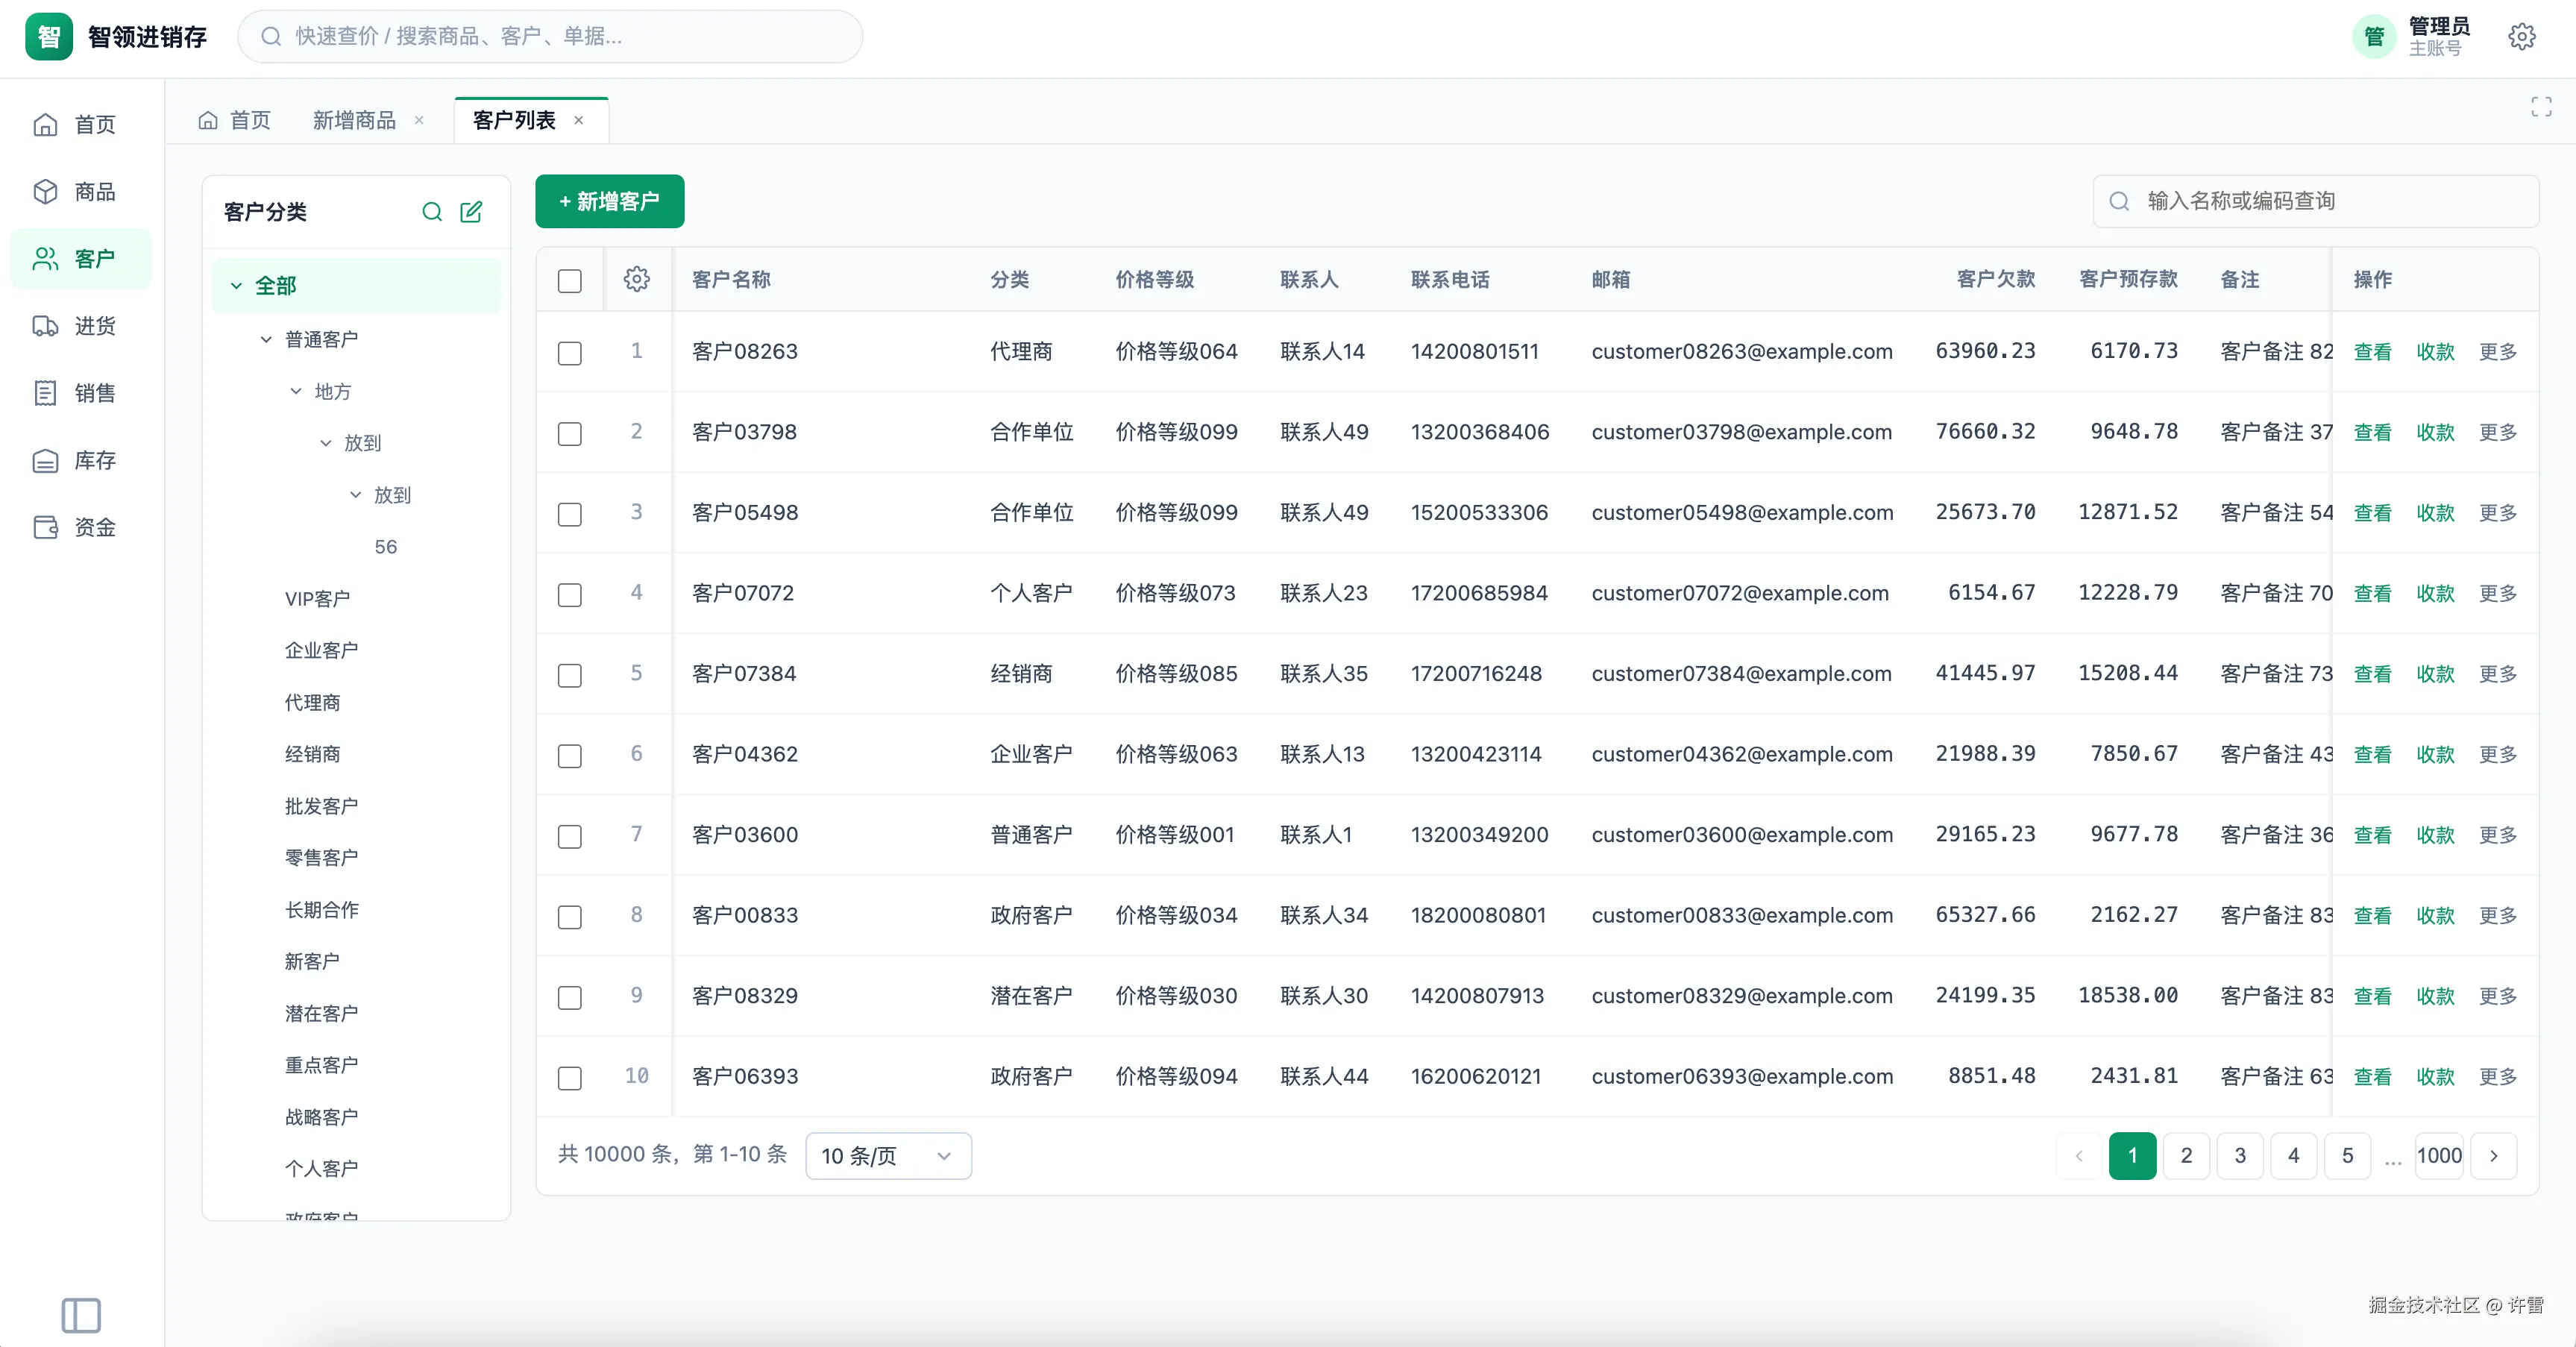Open the settings gear in the top bar
The height and width of the screenshot is (1347, 2576).
2521,37
